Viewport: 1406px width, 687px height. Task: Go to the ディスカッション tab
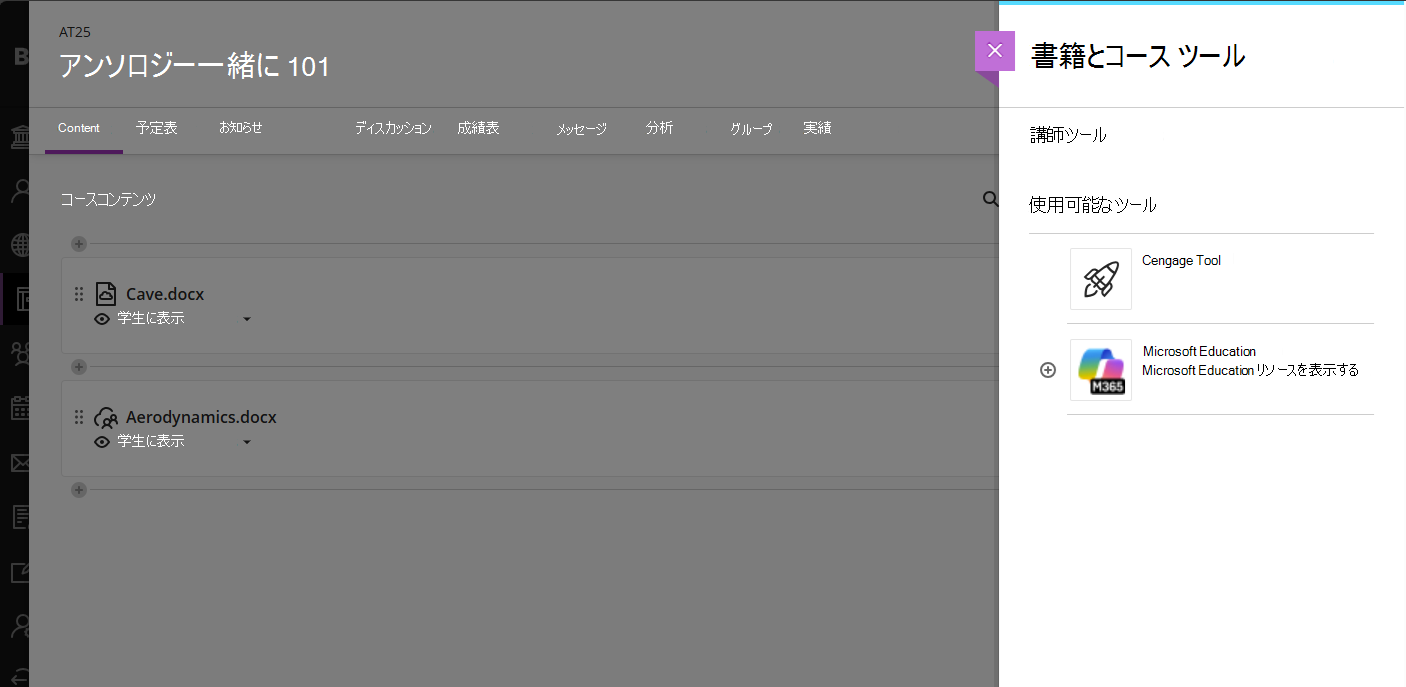click(393, 128)
